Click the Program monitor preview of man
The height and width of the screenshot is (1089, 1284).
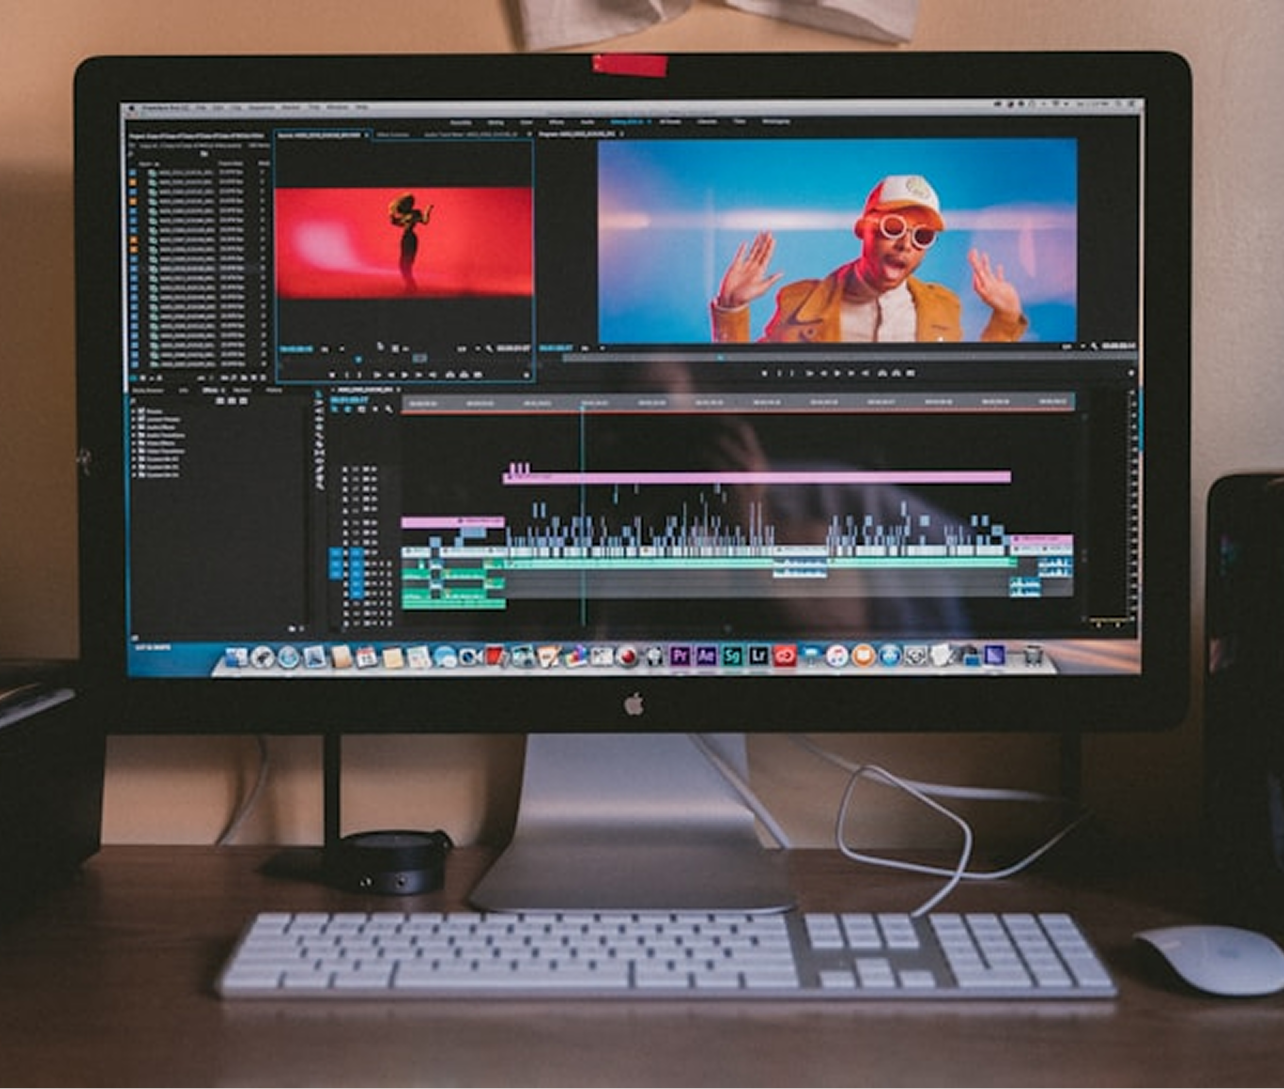click(837, 241)
